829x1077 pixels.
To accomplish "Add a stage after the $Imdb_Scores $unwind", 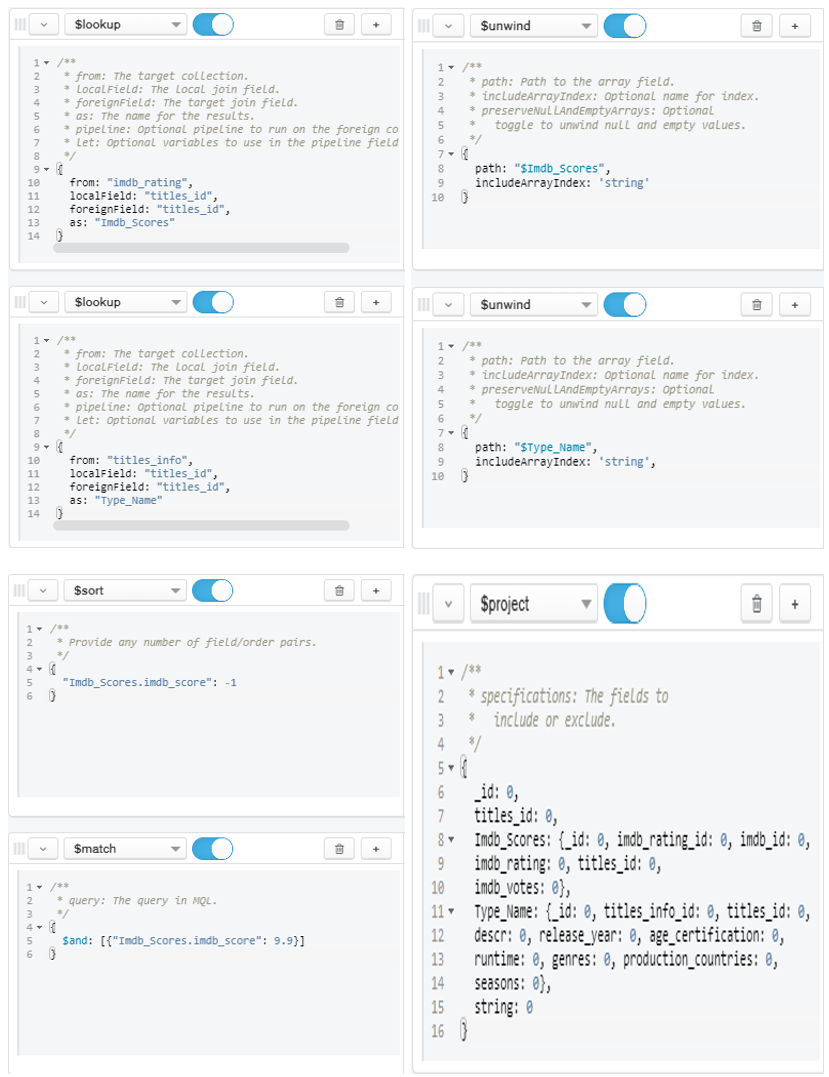I will pyautogui.click(x=795, y=26).
